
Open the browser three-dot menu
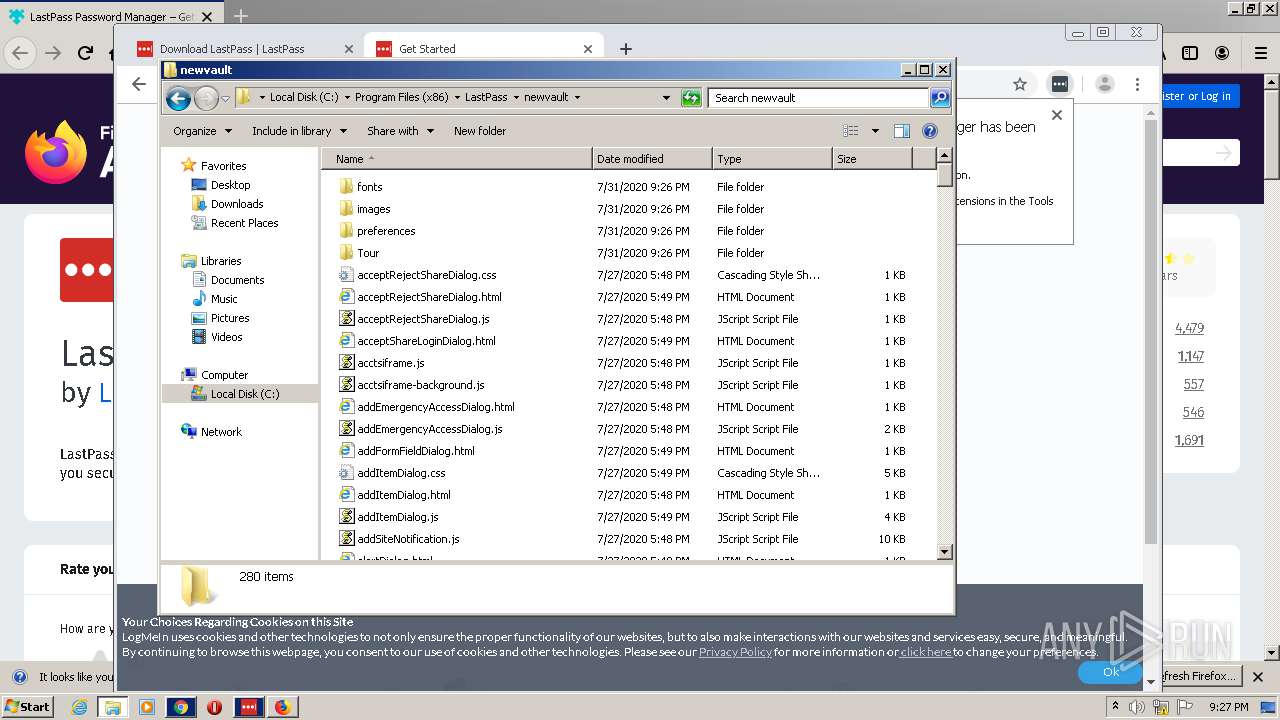coord(1137,85)
